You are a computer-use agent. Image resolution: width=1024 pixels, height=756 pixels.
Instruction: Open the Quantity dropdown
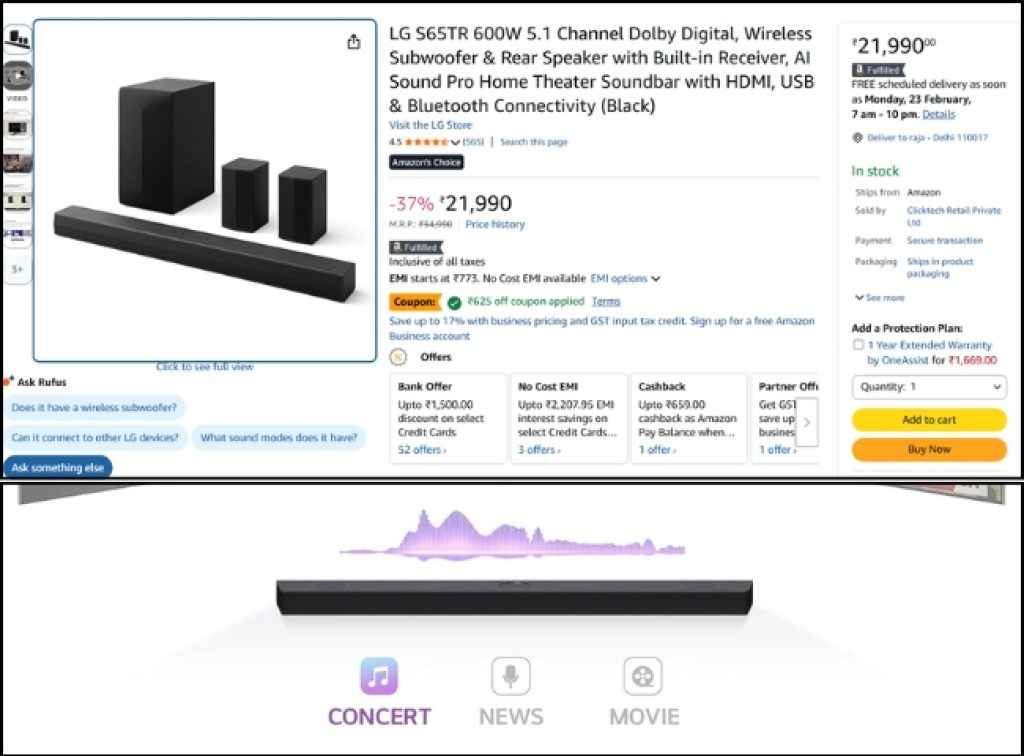tap(928, 388)
